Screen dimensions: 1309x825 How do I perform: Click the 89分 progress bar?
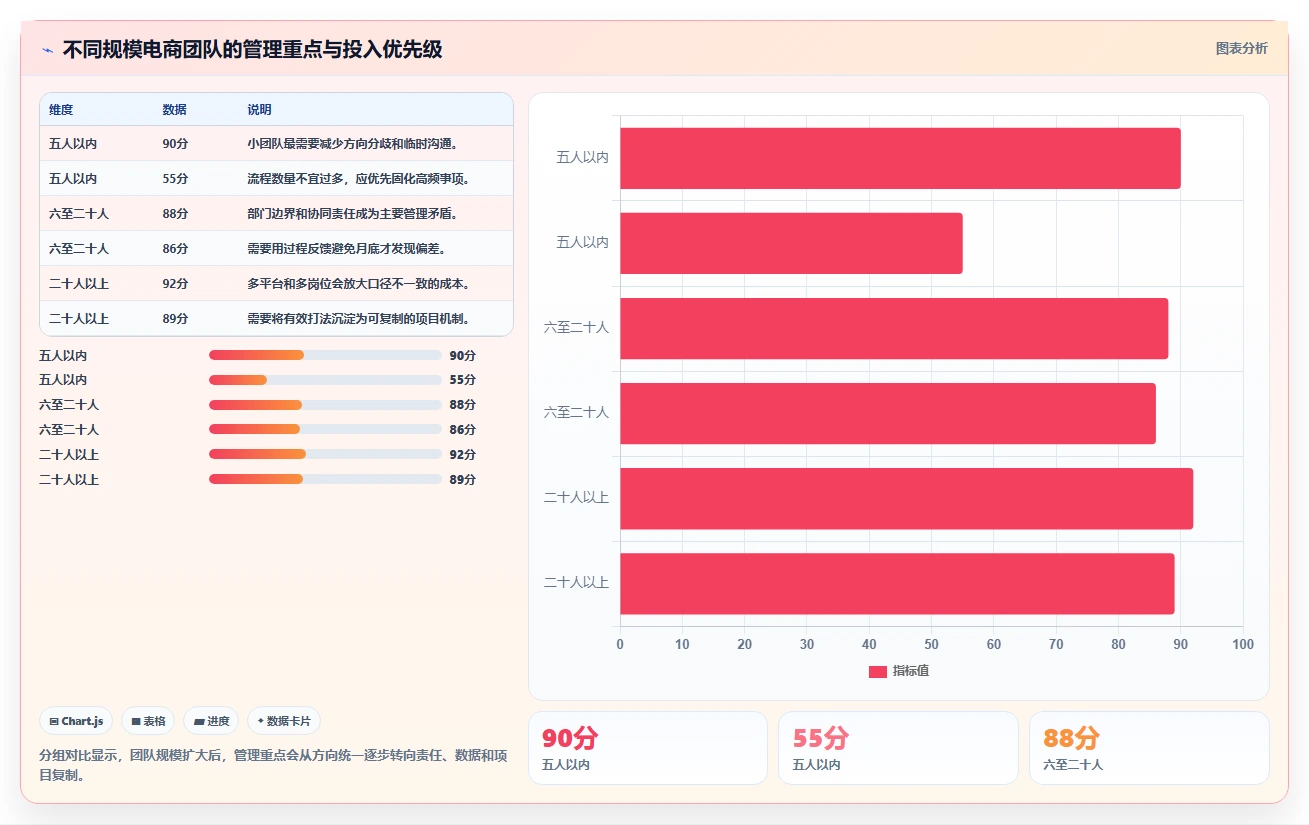click(325, 479)
